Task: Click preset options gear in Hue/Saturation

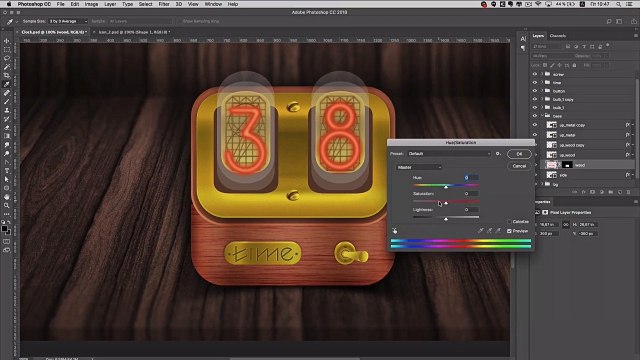Action: [x=498, y=153]
